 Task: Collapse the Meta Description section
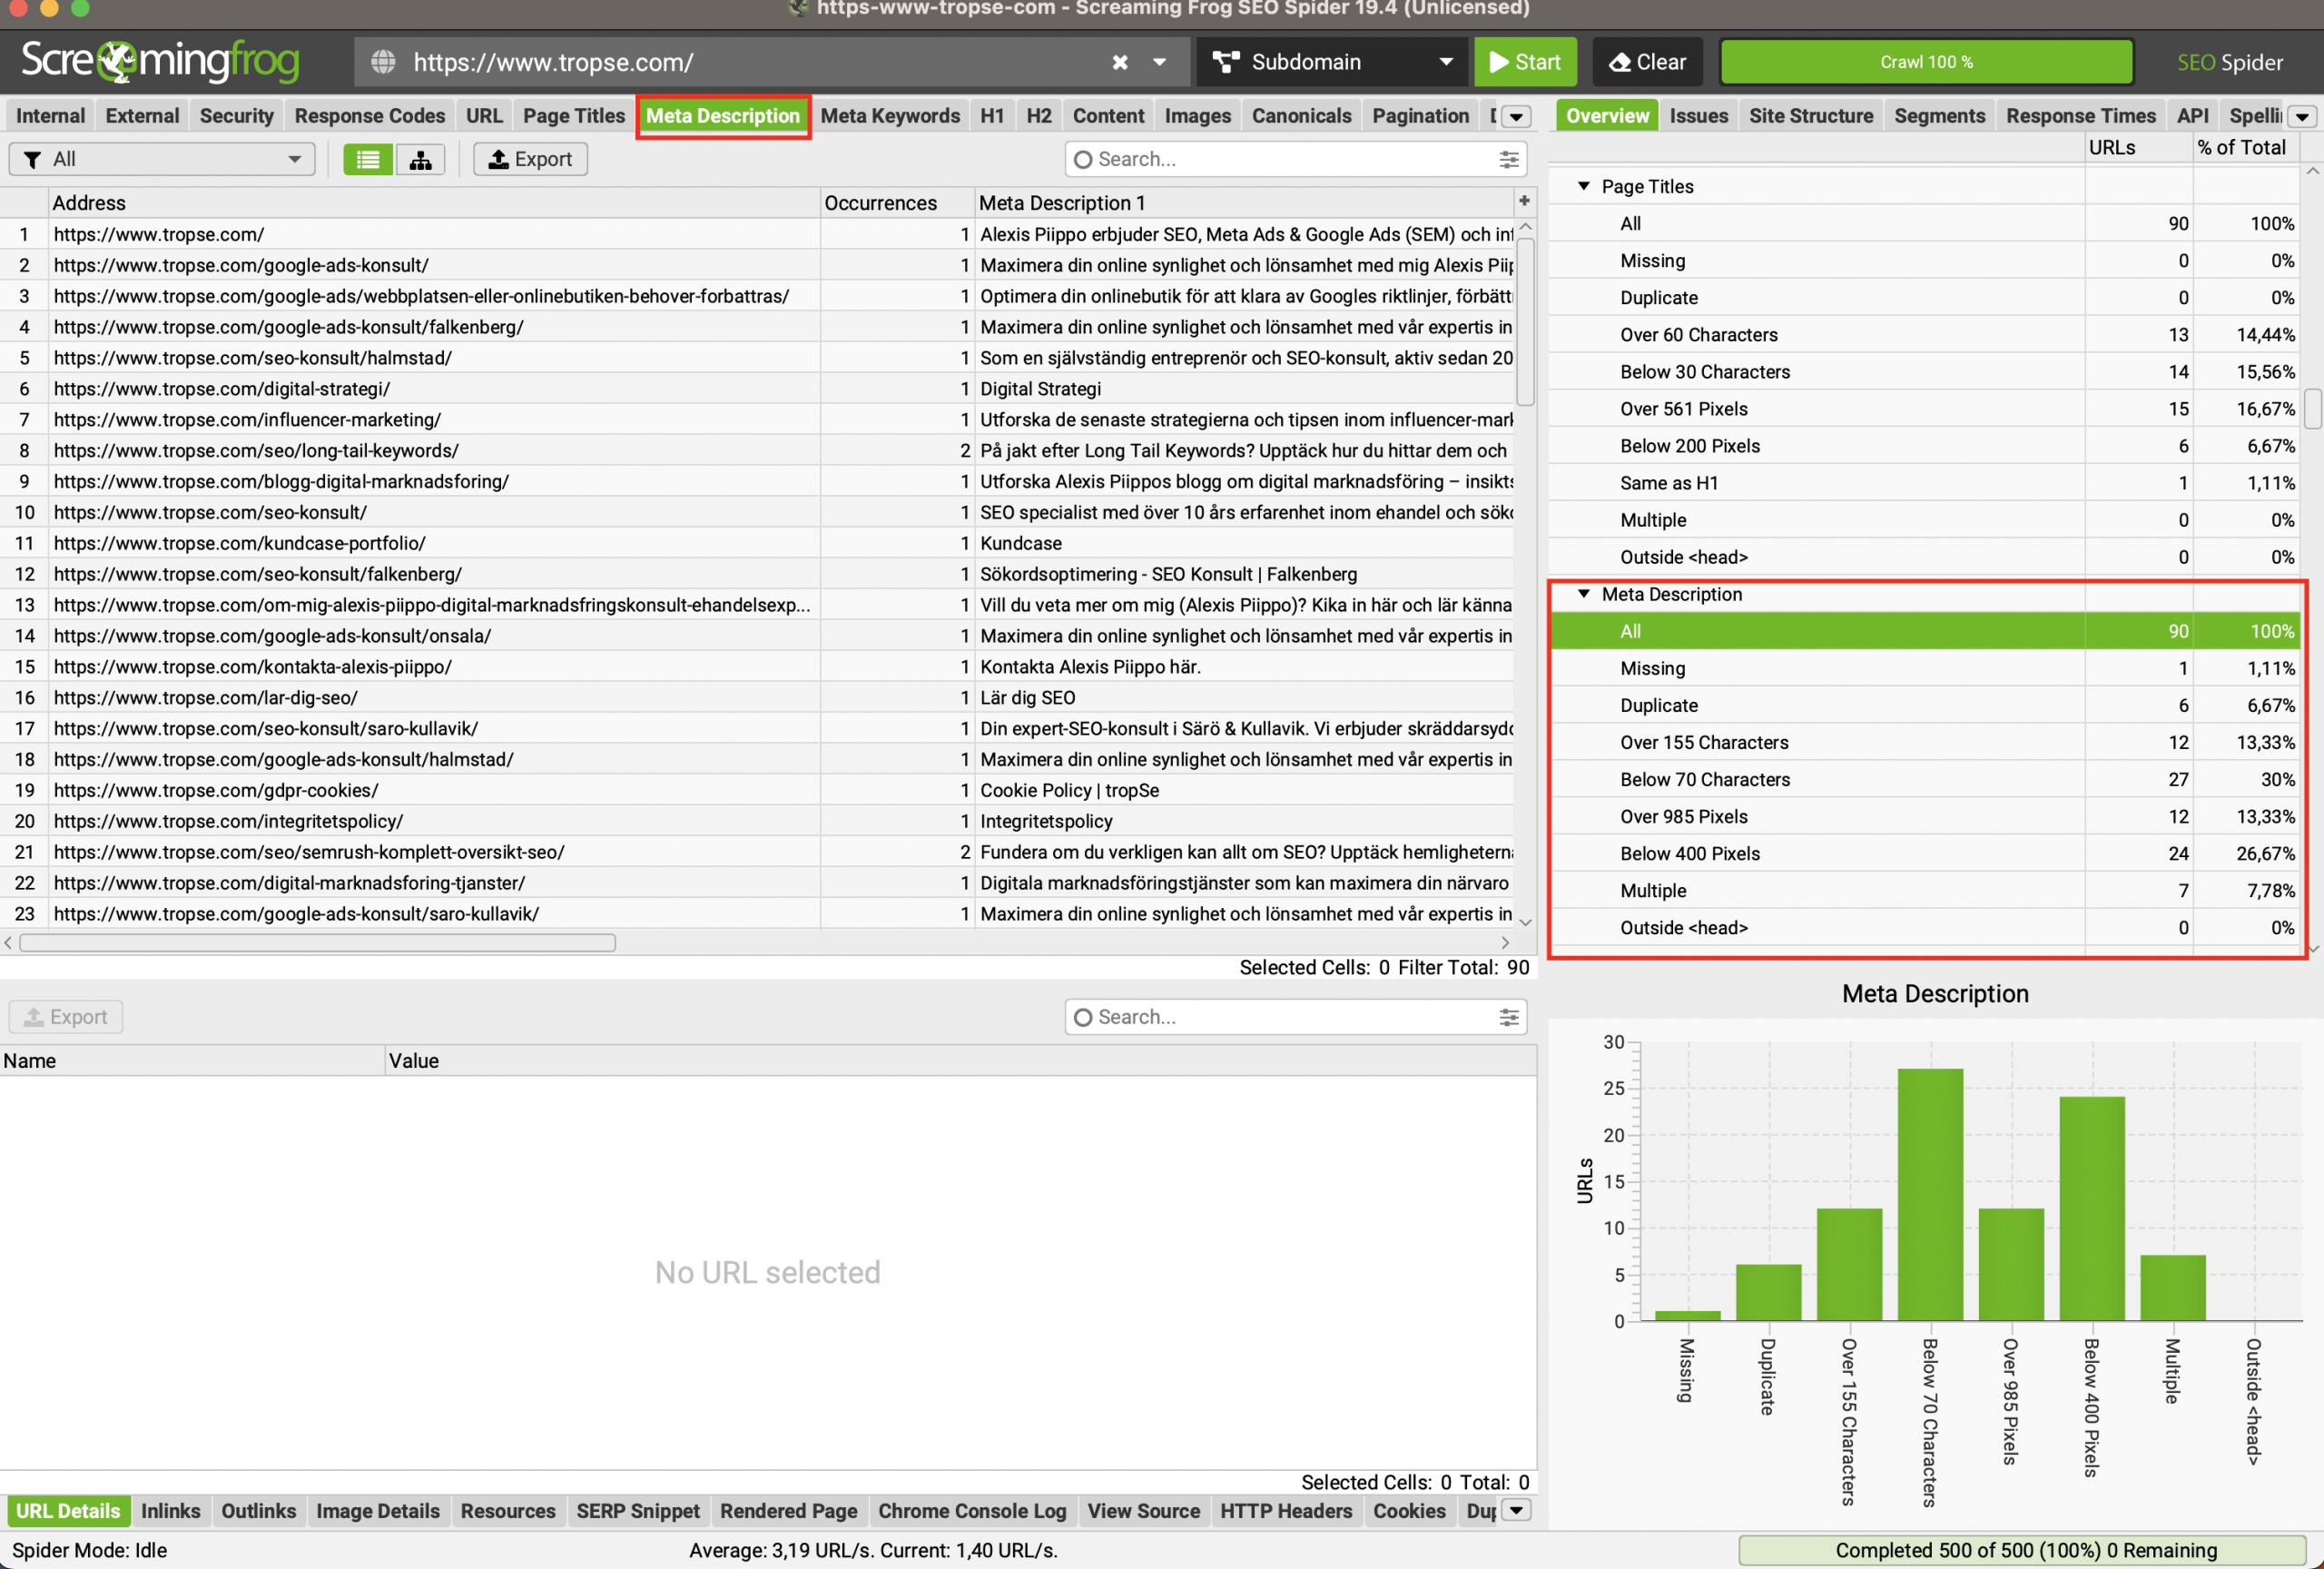pos(1584,594)
